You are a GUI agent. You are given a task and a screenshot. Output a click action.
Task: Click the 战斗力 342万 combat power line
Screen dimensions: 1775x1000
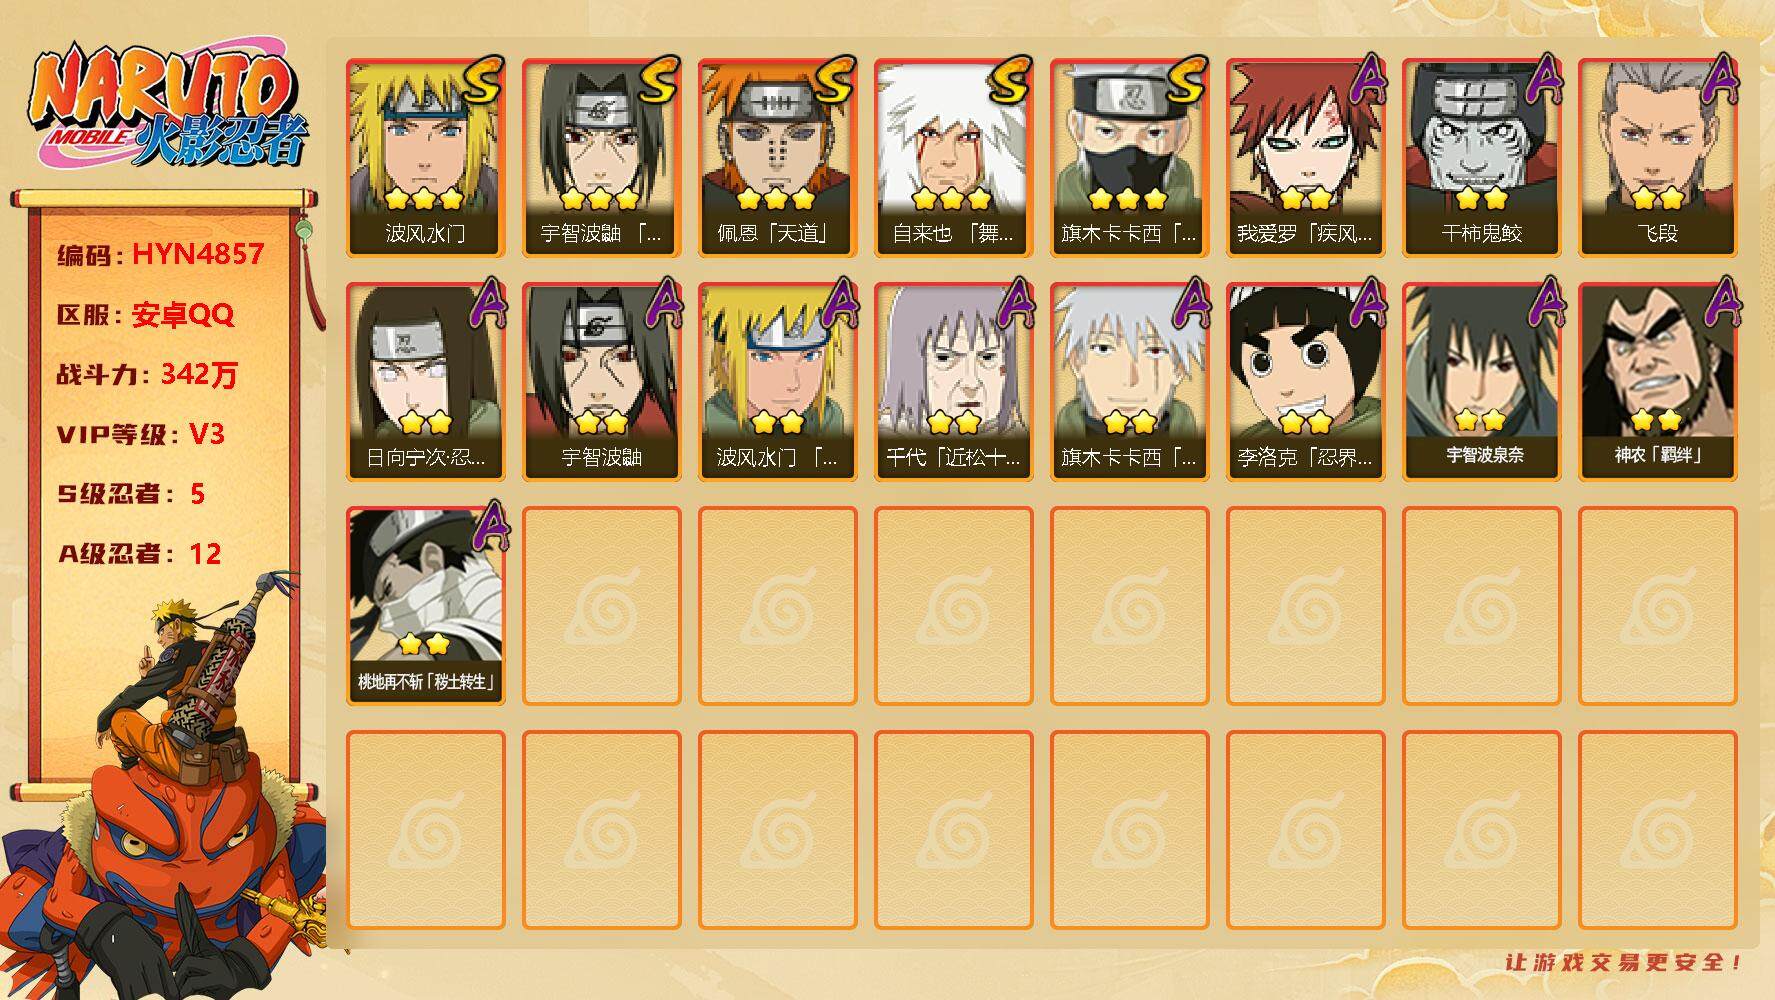pos(147,374)
